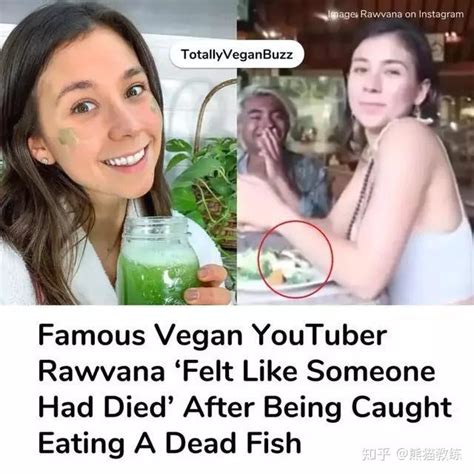Click the word 'YouTuber' in the headline
This screenshot has width=474, height=474.
pos(320,335)
